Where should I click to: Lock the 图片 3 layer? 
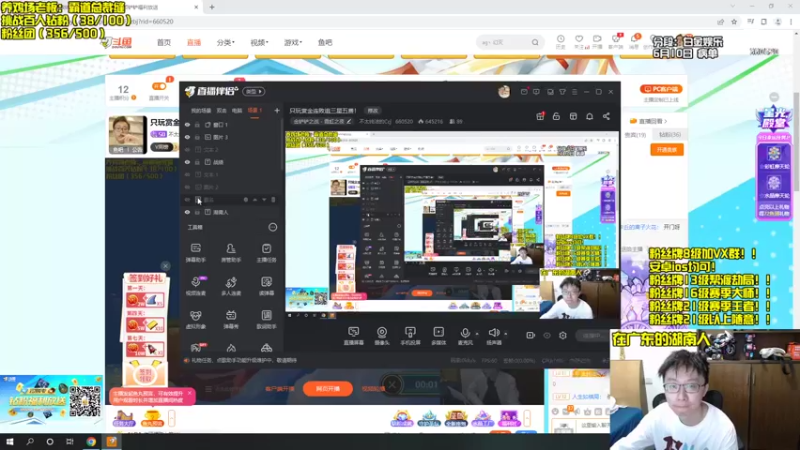click(x=197, y=137)
